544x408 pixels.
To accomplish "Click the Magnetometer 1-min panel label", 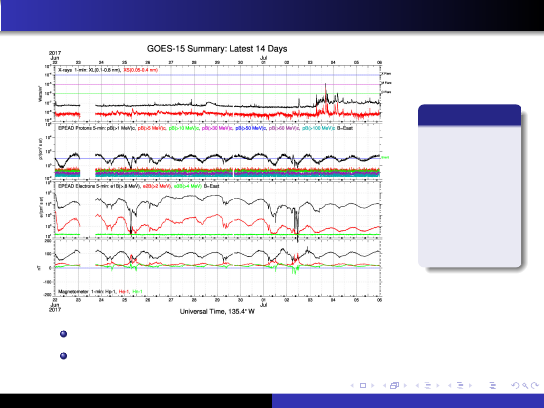I will pyautogui.click(x=100, y=292).
